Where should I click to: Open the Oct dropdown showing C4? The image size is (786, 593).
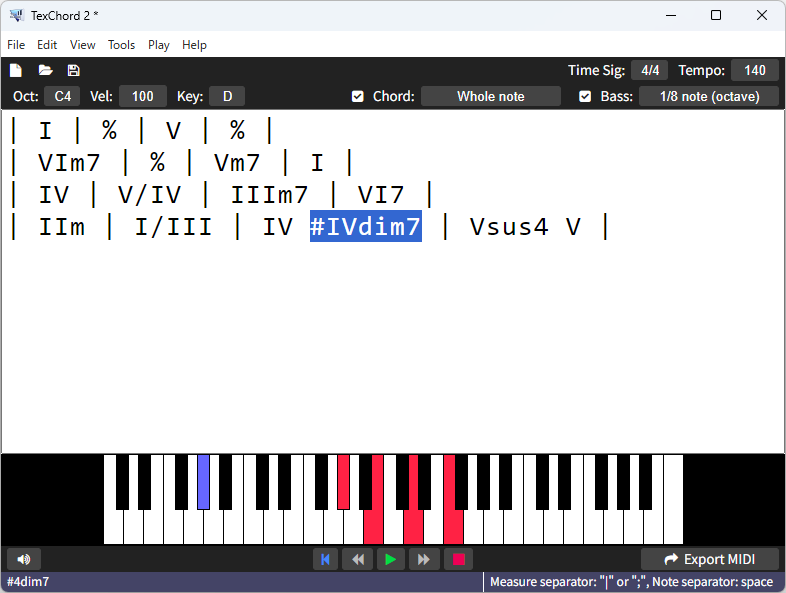point(62,96)
